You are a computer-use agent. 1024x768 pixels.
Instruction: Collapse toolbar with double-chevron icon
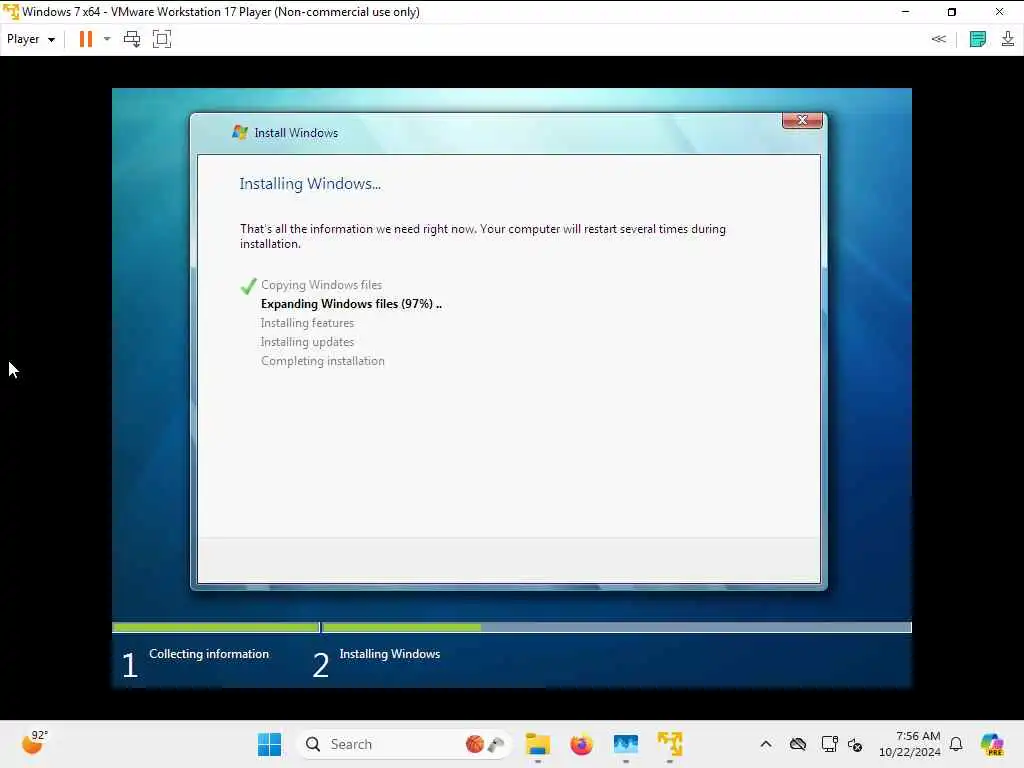[x=938, y=39]
